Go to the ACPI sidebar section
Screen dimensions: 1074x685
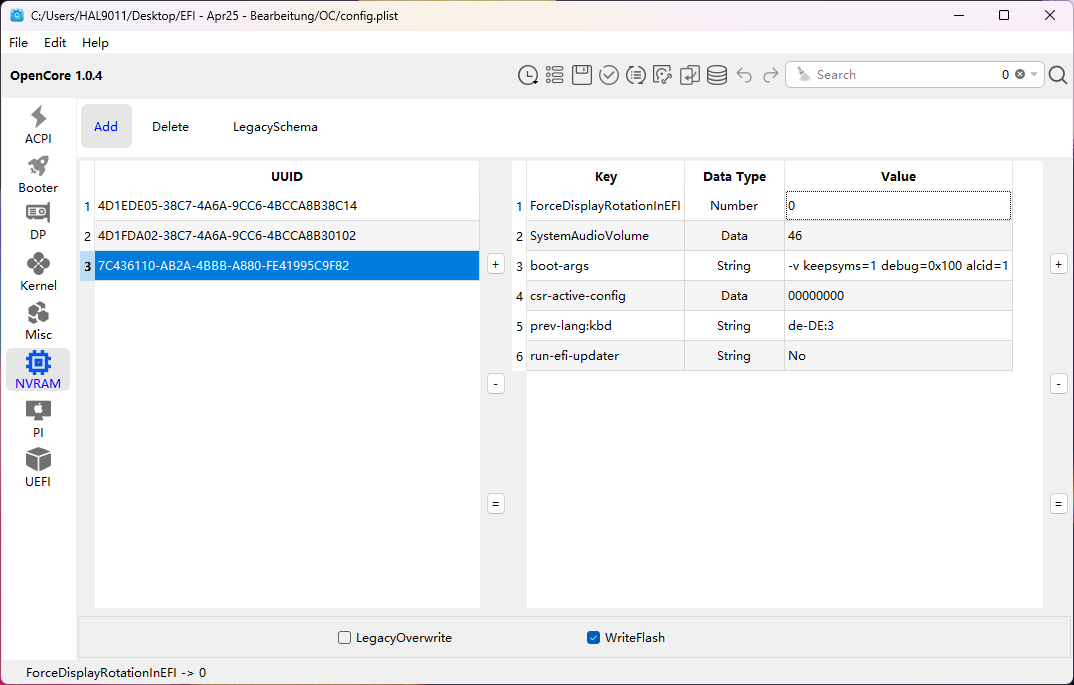click(38, 125)
